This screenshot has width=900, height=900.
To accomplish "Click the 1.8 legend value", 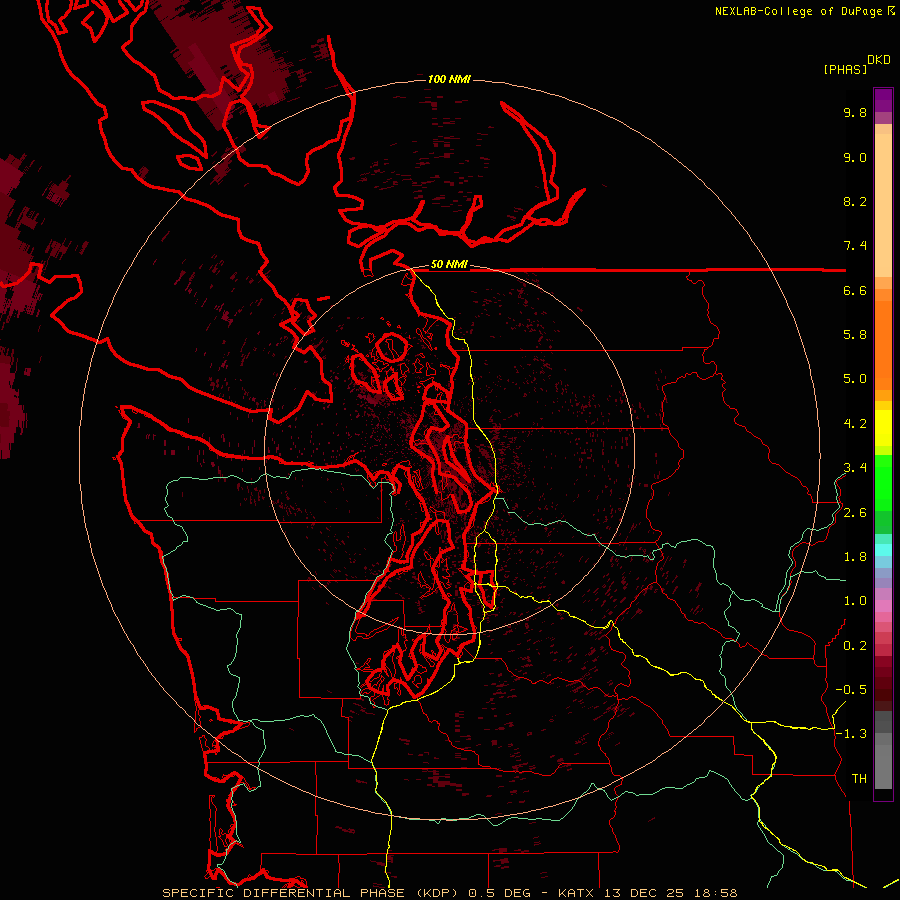I will click(855, 557).
